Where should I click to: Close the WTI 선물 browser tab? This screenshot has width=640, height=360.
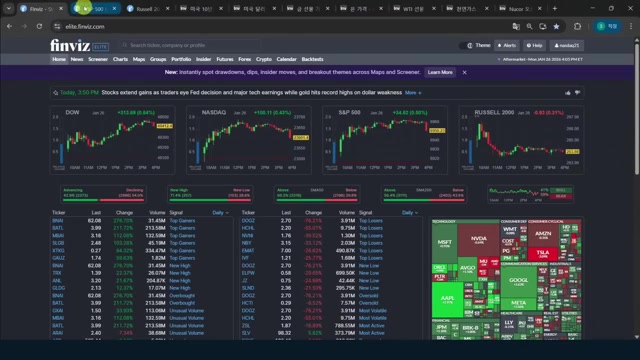tap(433, 8)
